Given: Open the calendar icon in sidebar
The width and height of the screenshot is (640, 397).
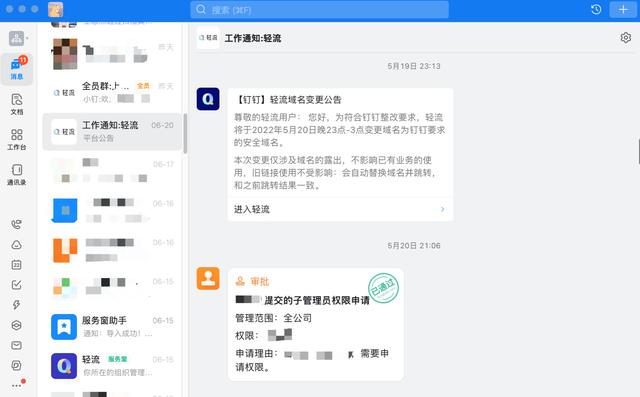Looking at the screenshot, I should click(x=16, y=265).
